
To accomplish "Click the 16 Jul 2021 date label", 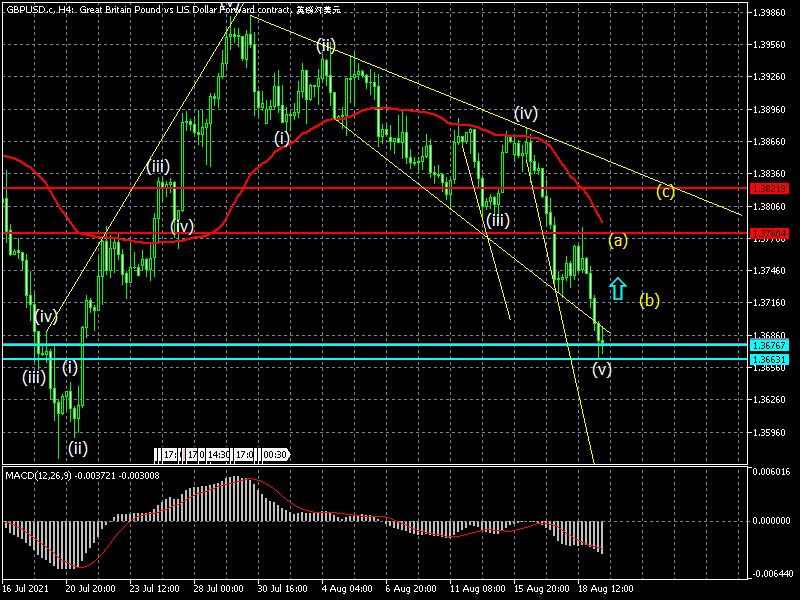I will point(25,589).
